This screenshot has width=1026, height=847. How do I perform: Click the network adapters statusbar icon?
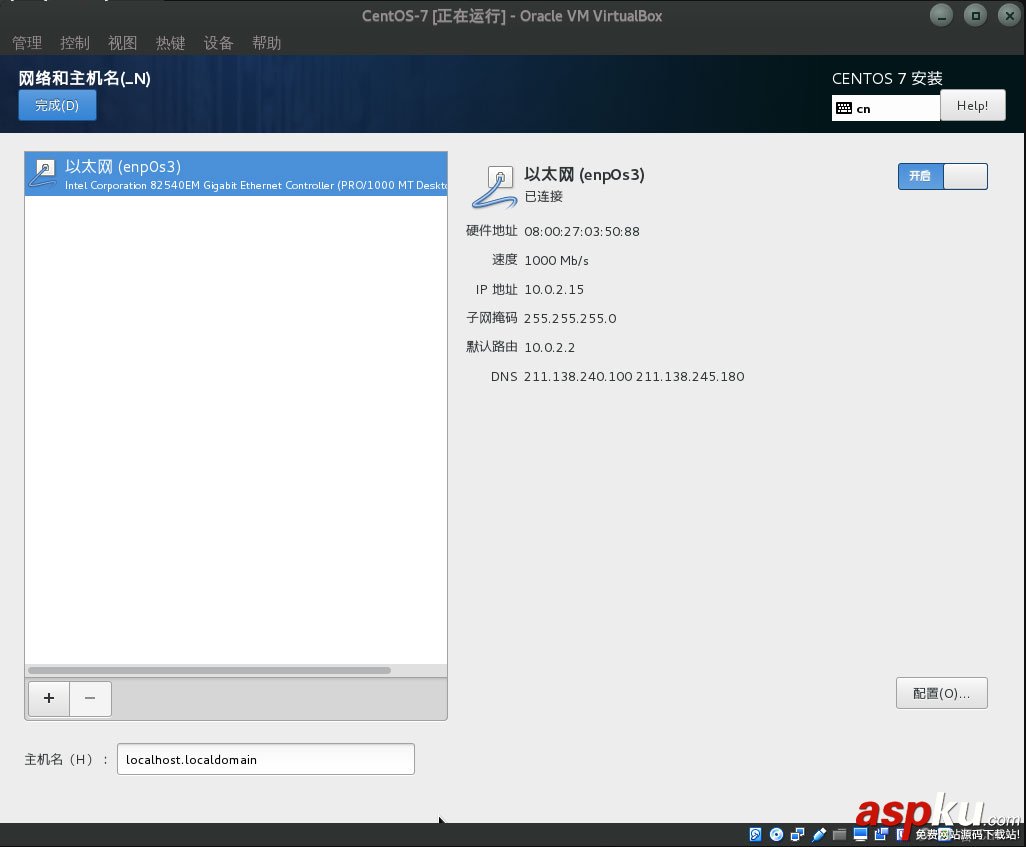coord(797,834)
